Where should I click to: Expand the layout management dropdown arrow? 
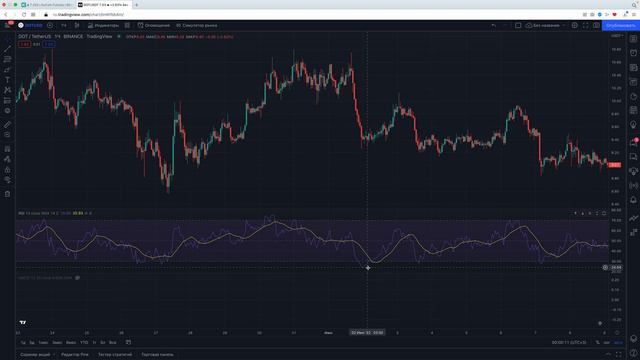pos(564,25)
